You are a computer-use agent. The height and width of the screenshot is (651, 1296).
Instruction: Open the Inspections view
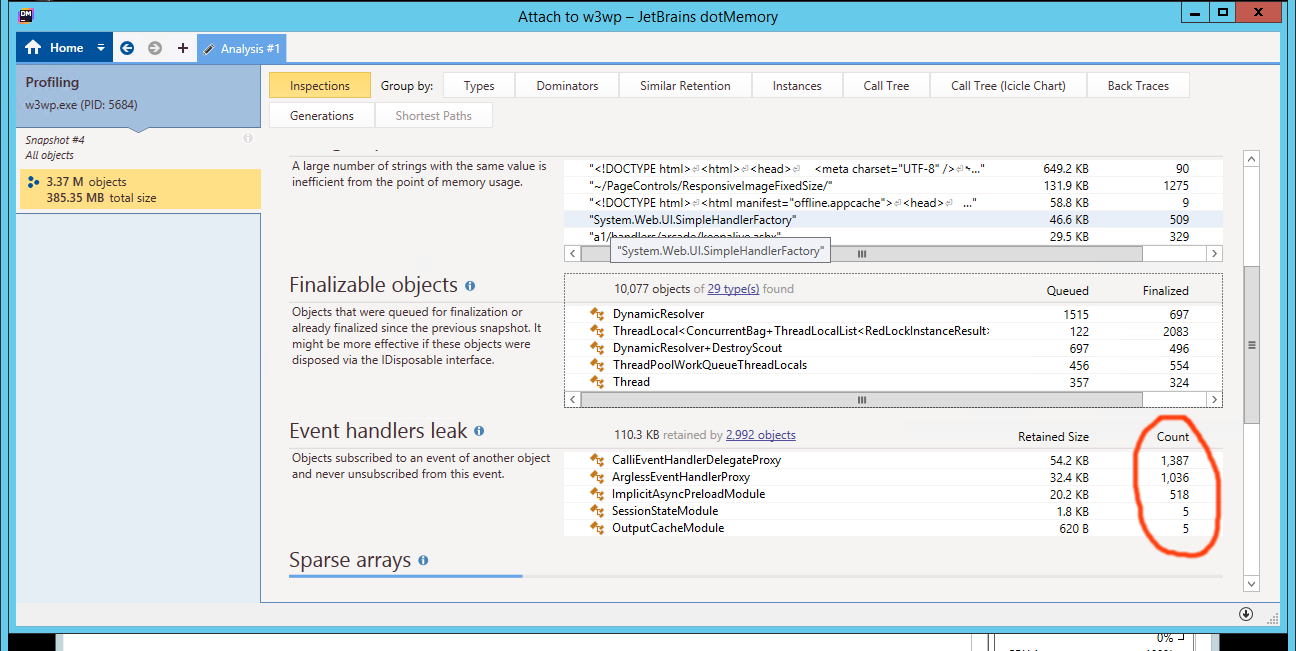click(320, 86)
